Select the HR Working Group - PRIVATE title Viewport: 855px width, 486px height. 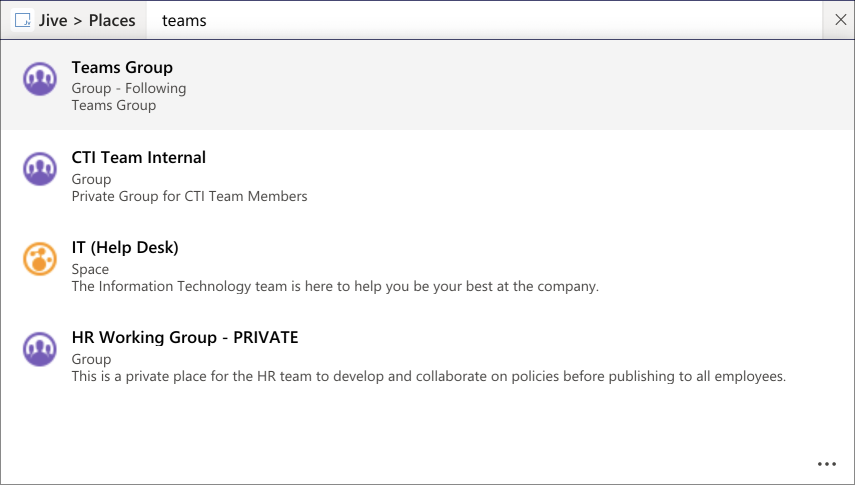click(185, 337)
